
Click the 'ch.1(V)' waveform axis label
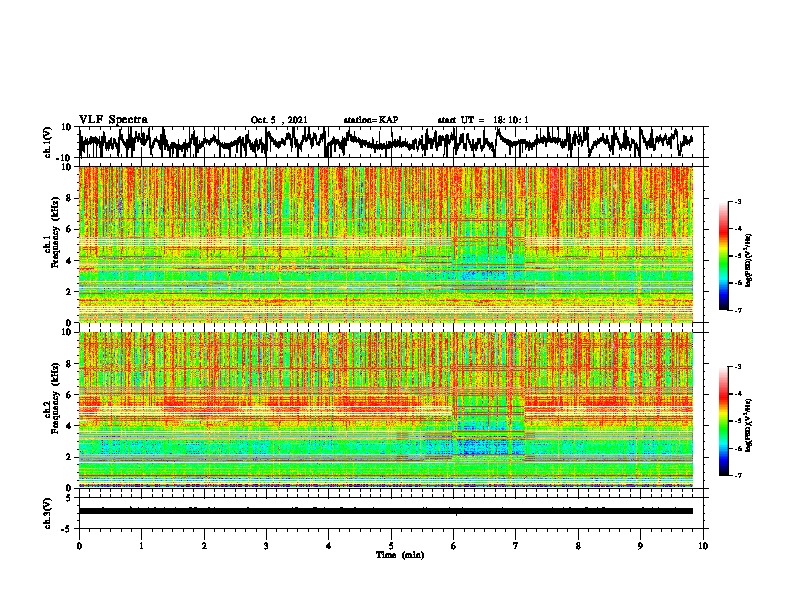click(x=48, y=142)
